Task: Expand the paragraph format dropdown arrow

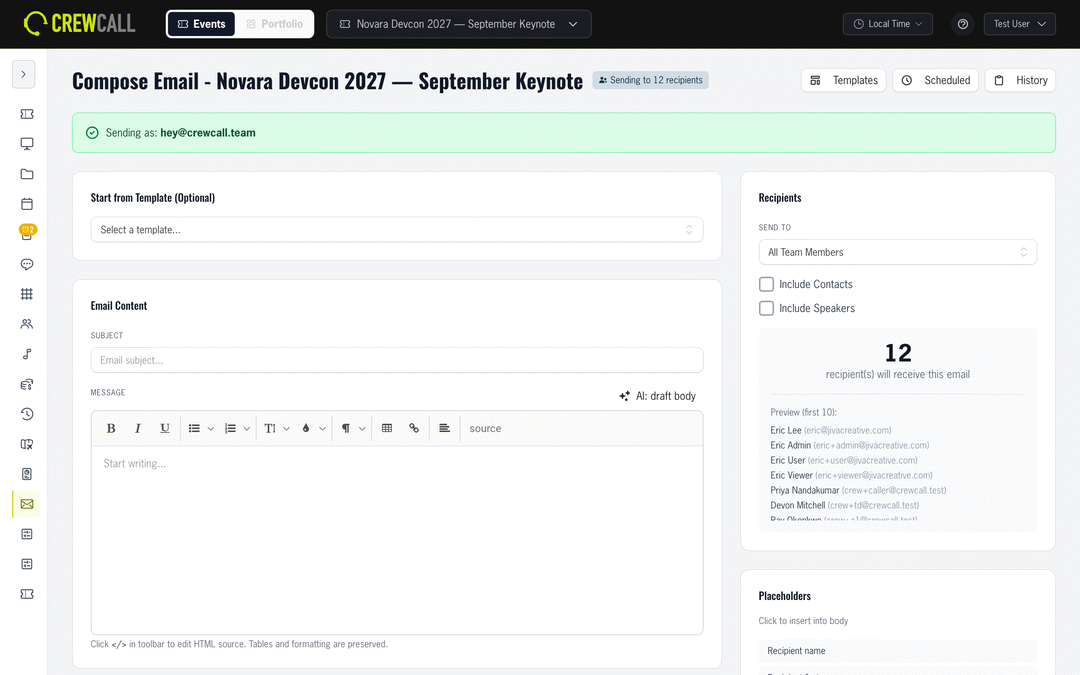Action: [x=362, y=429]
